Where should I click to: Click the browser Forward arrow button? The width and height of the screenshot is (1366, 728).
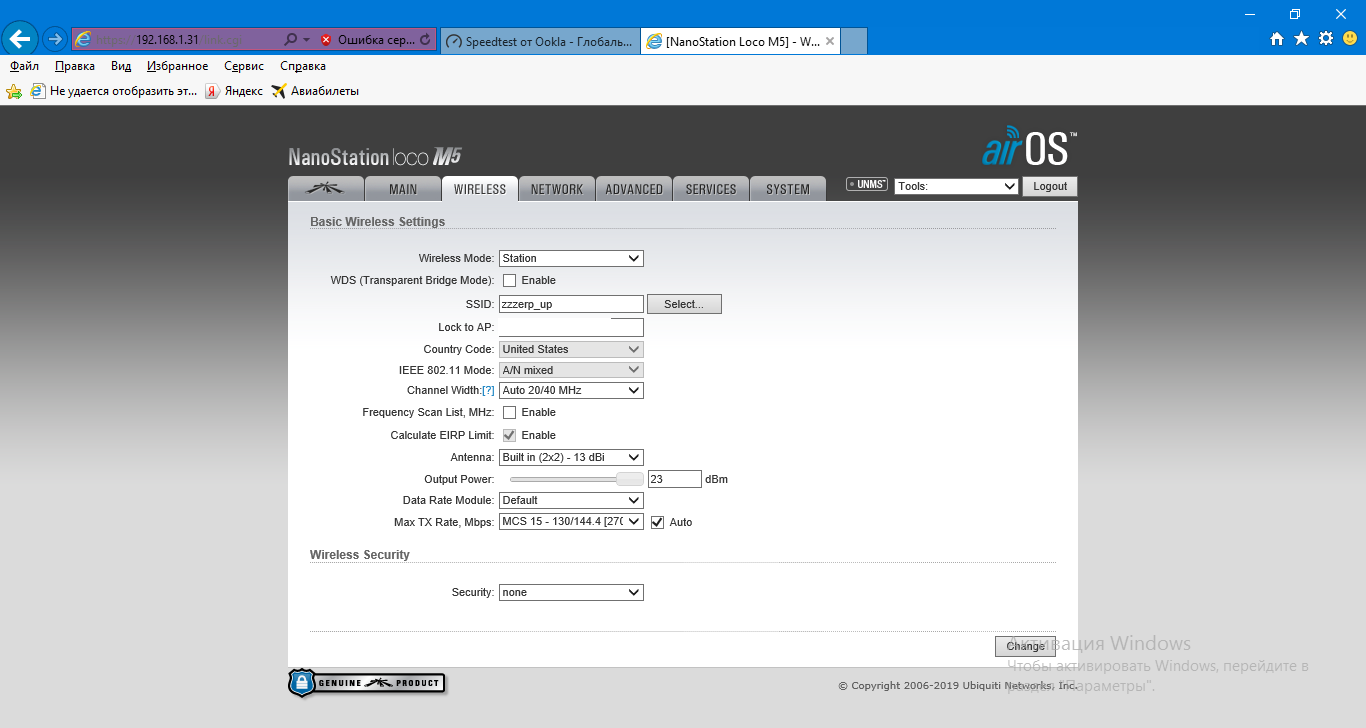point(55,40)
